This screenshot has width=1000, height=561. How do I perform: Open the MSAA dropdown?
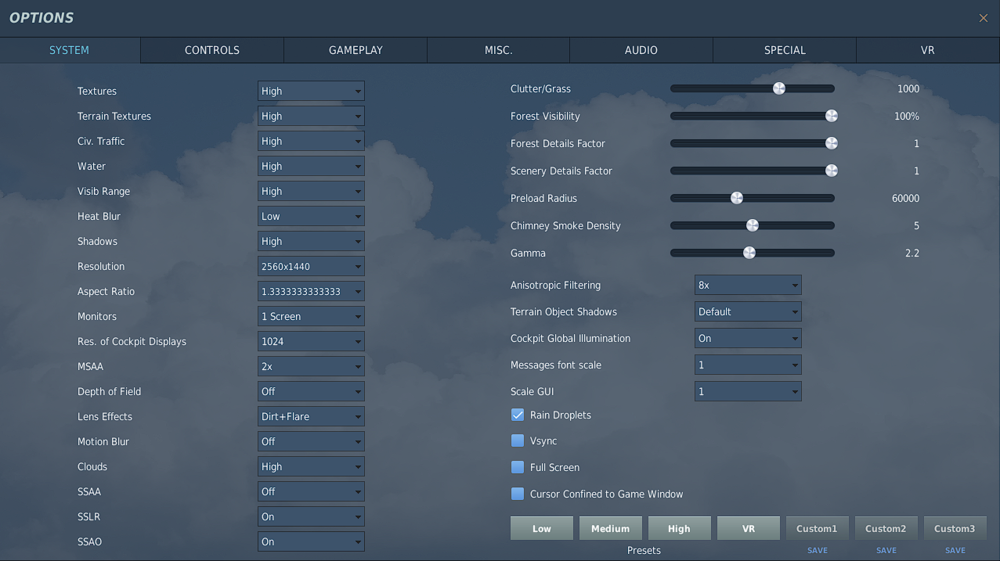(x=311, y=367)
